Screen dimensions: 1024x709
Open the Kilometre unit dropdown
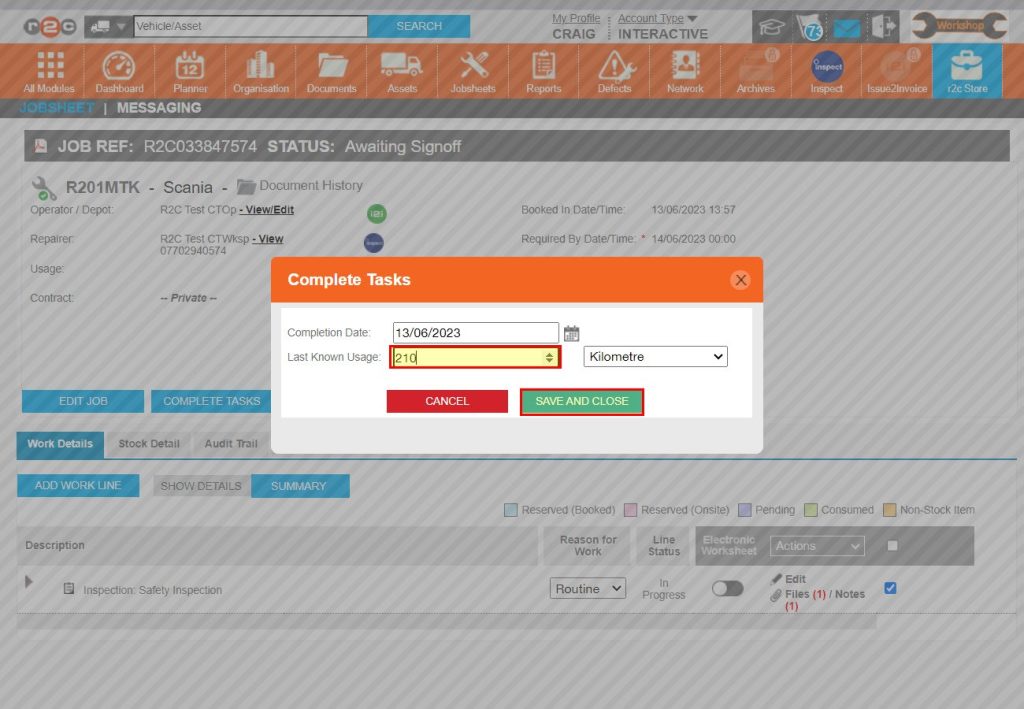[656, 357]
